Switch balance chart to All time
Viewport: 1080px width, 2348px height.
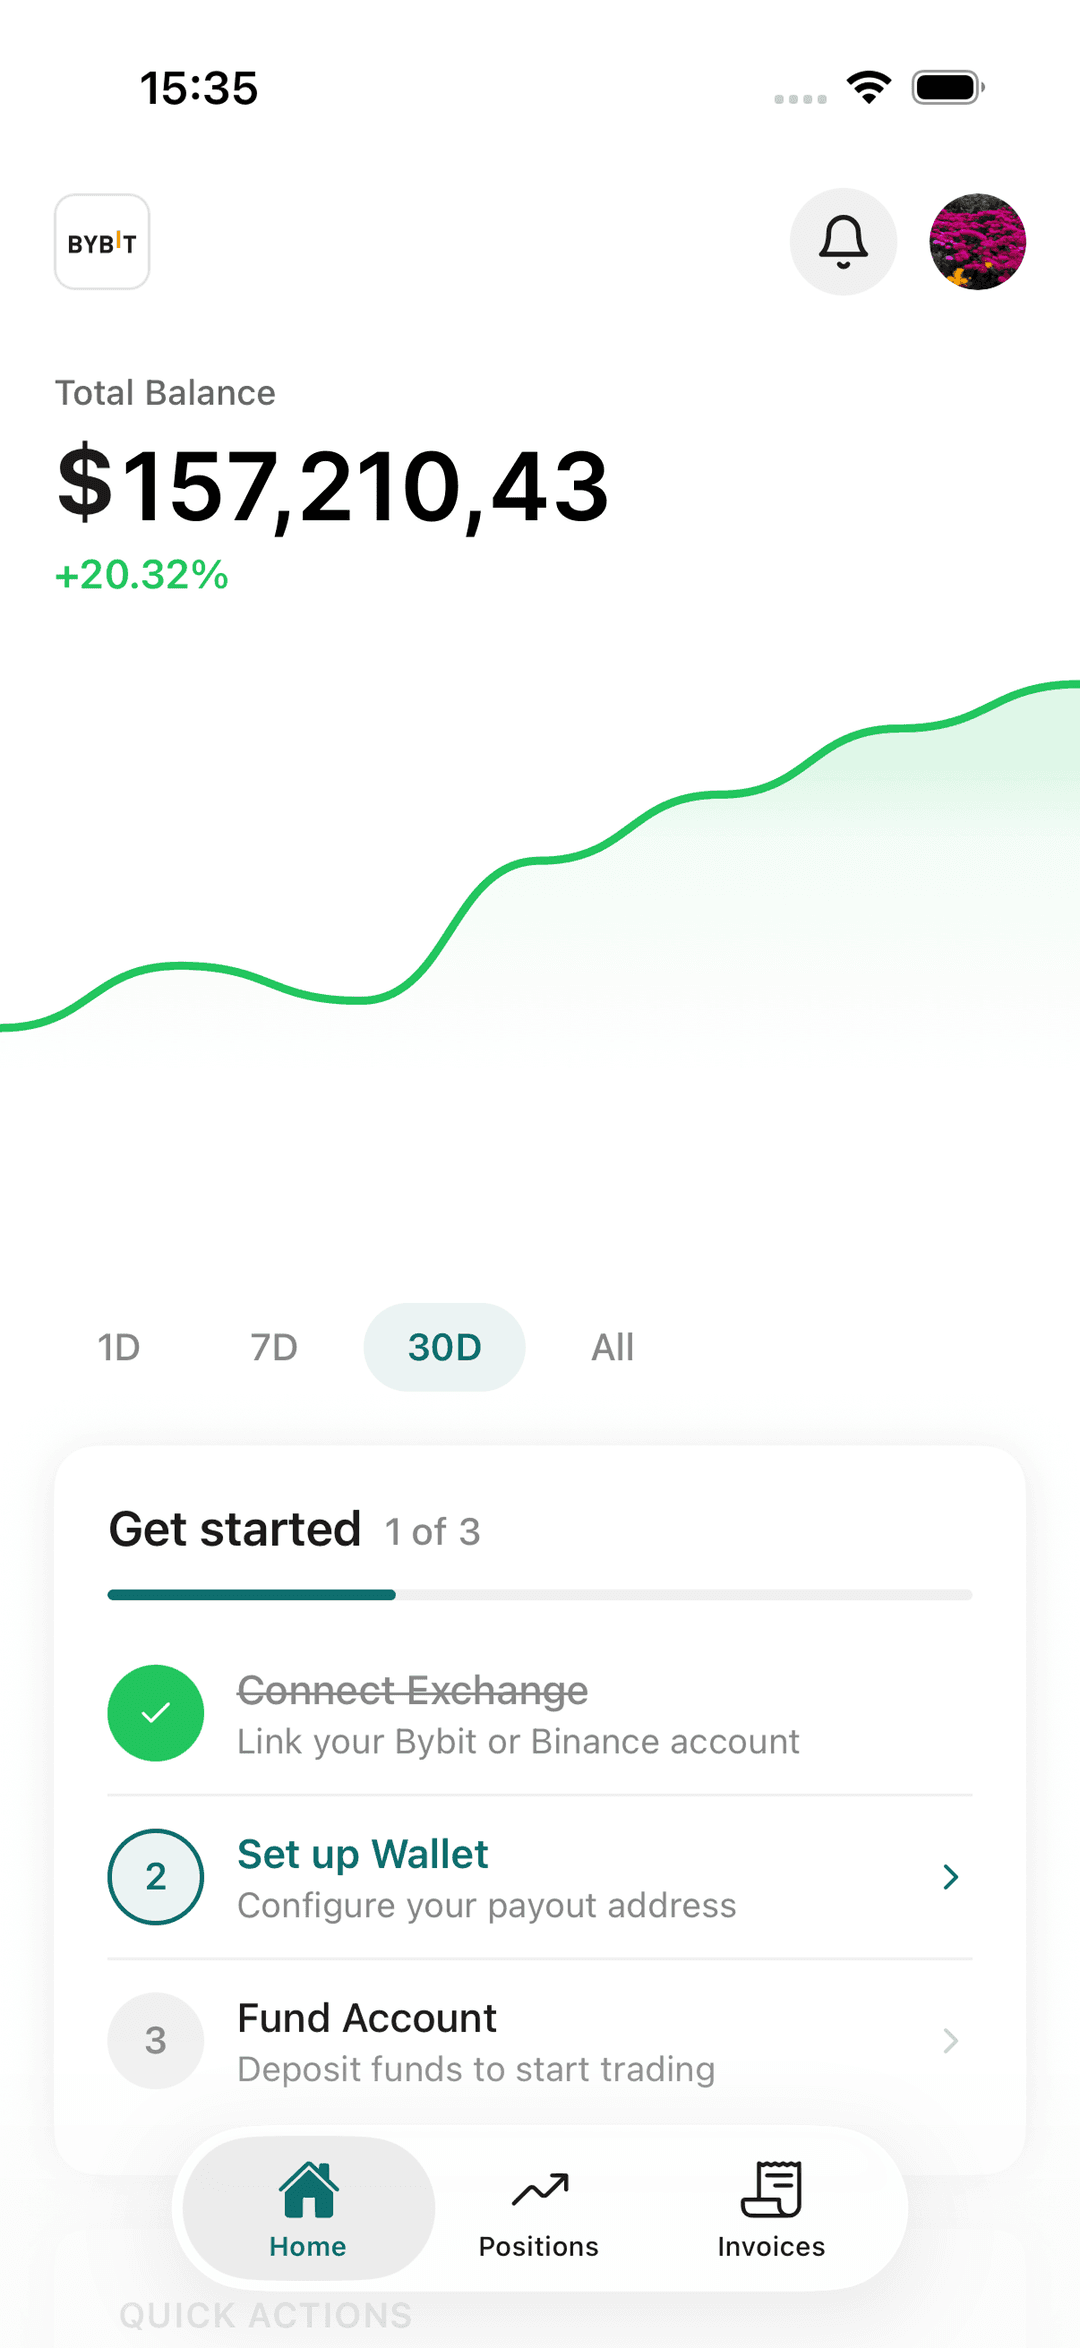(611, 1347)
